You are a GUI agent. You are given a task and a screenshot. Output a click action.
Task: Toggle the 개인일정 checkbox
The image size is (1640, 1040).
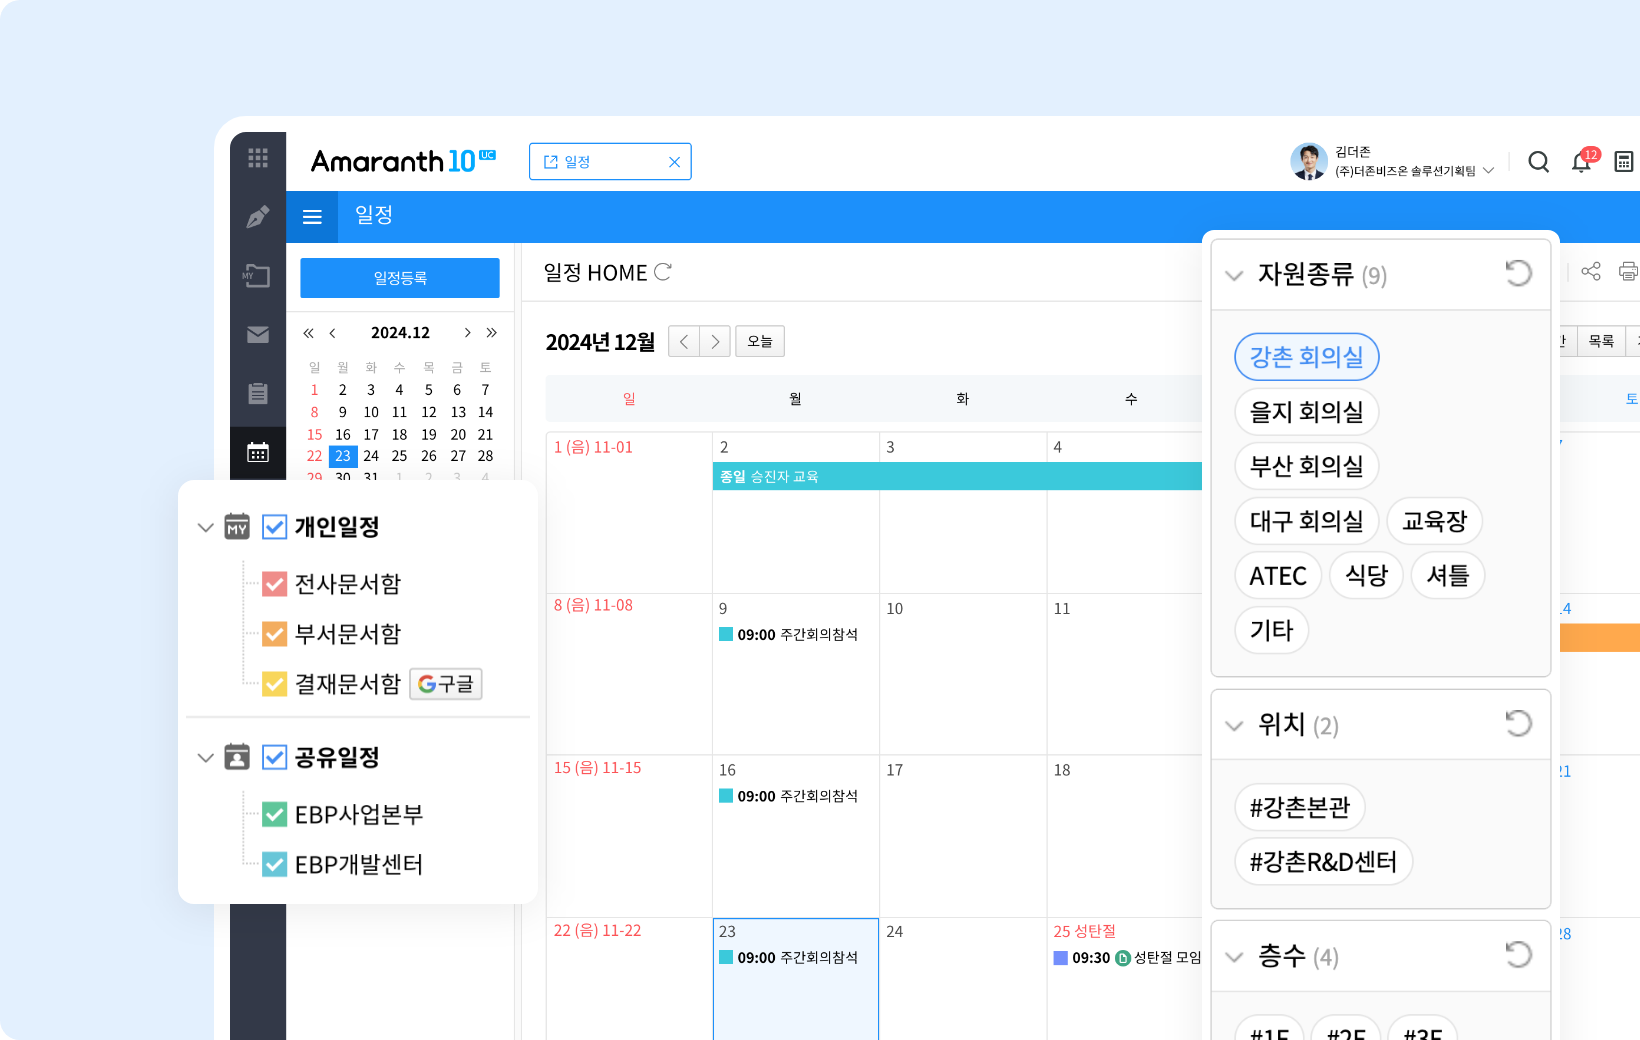tap(274, 527)
